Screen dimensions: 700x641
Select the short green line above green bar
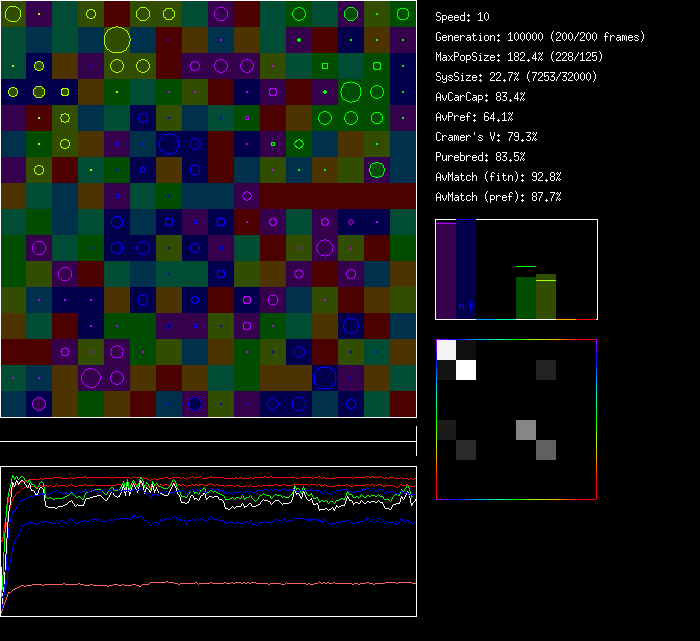pyautogui.click(x=526, y=267)
